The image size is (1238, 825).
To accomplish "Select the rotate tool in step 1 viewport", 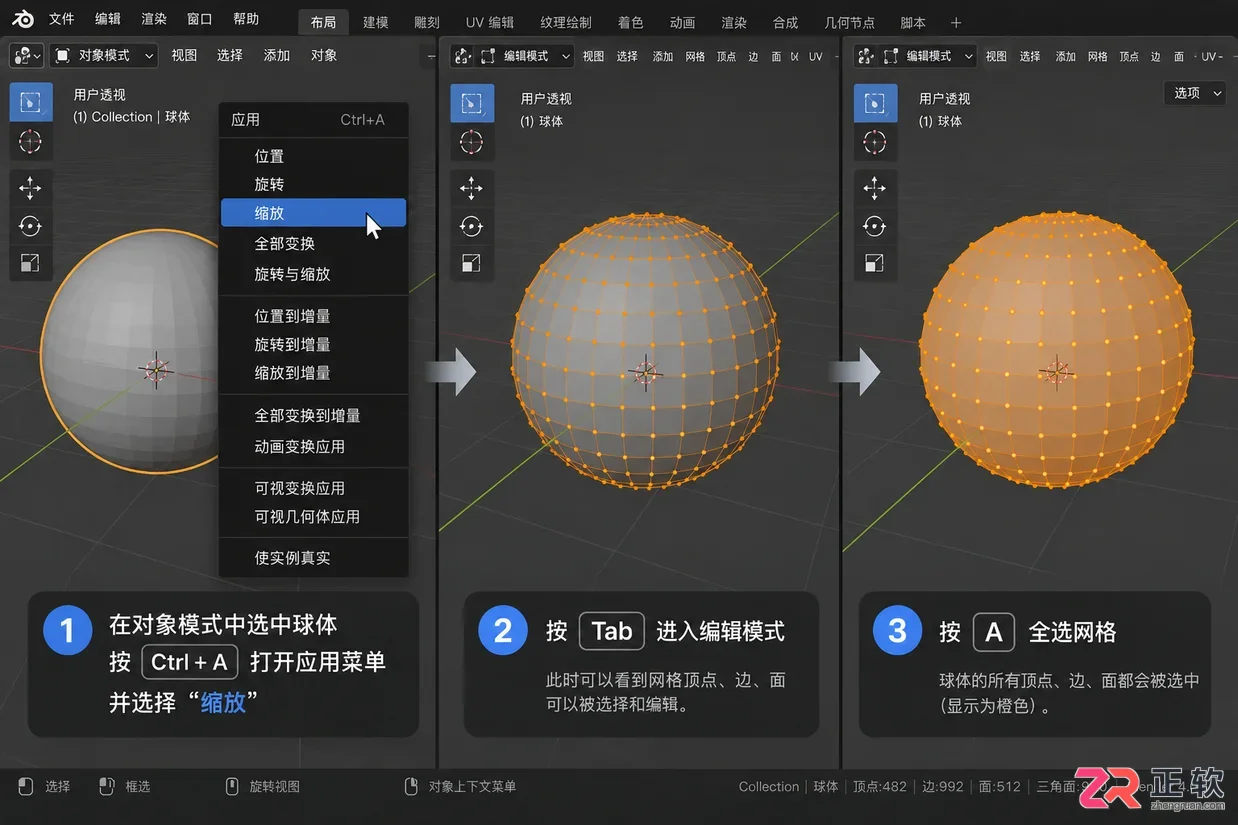I will click(x=30, y=225).
